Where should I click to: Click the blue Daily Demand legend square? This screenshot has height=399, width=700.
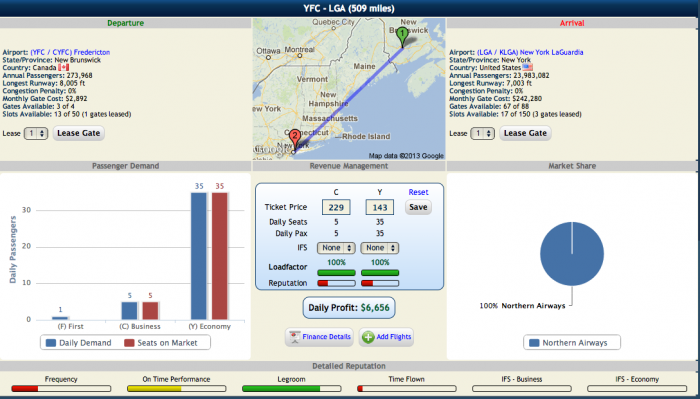(x=51, y=343)
